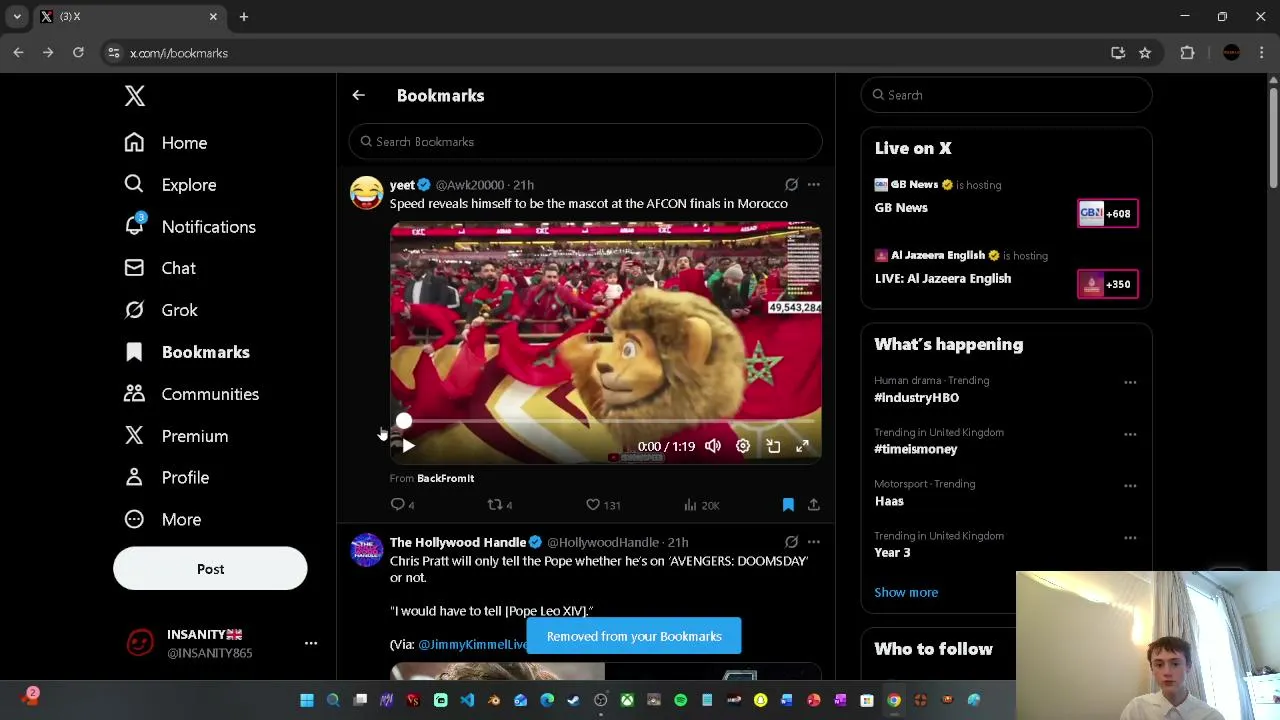This screenshot has width=1280, height=720.
Task: Open Steam from taskbar
Action: pyautogui.click(x=574, y=701)
